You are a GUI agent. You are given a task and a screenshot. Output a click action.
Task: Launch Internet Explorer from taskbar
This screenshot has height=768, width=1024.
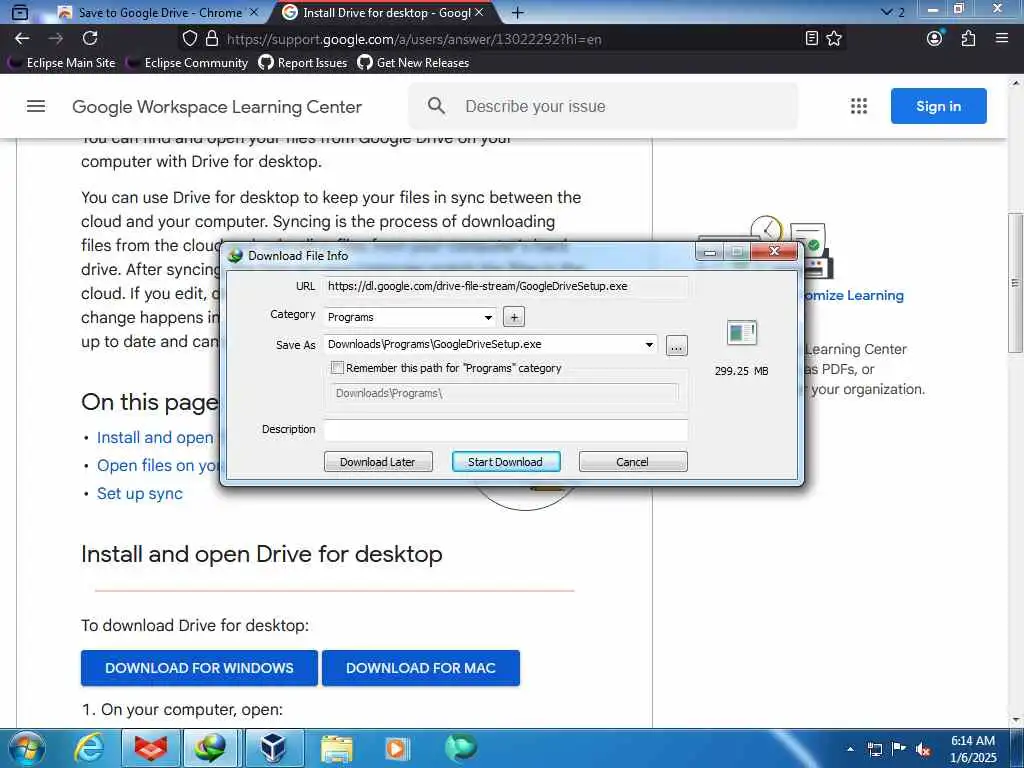click(89, 748)
